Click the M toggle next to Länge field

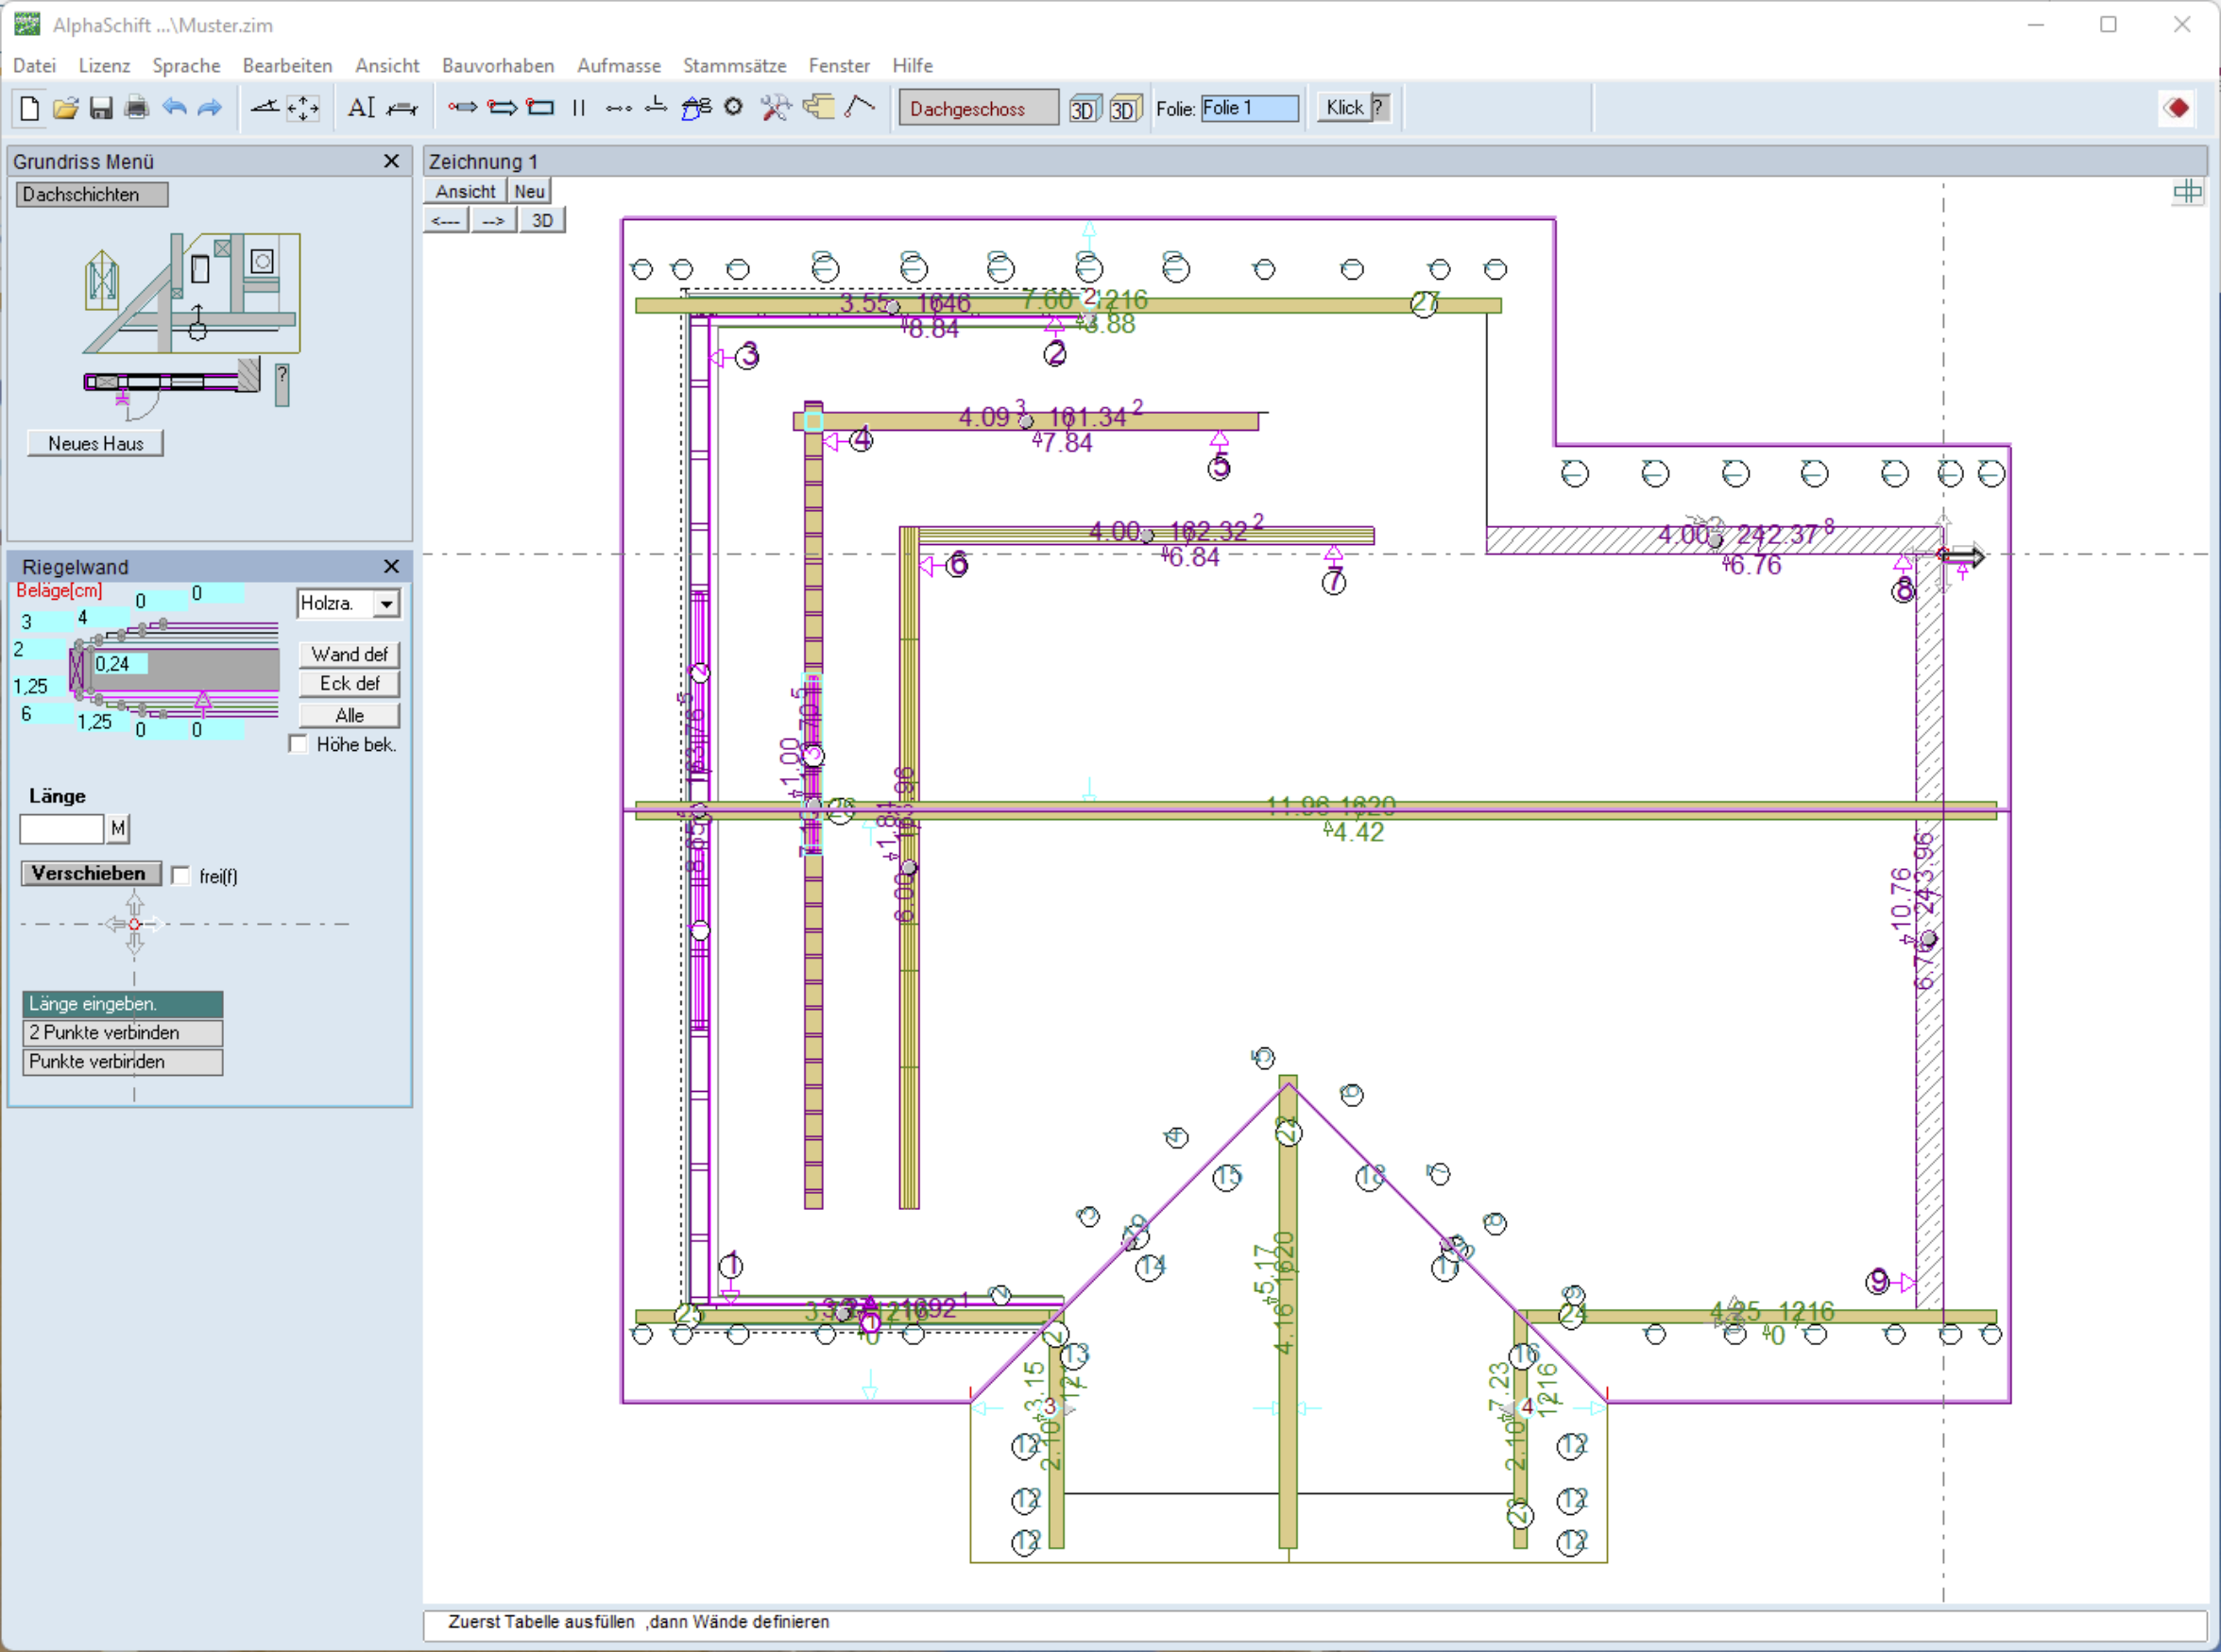pos(118,828)
